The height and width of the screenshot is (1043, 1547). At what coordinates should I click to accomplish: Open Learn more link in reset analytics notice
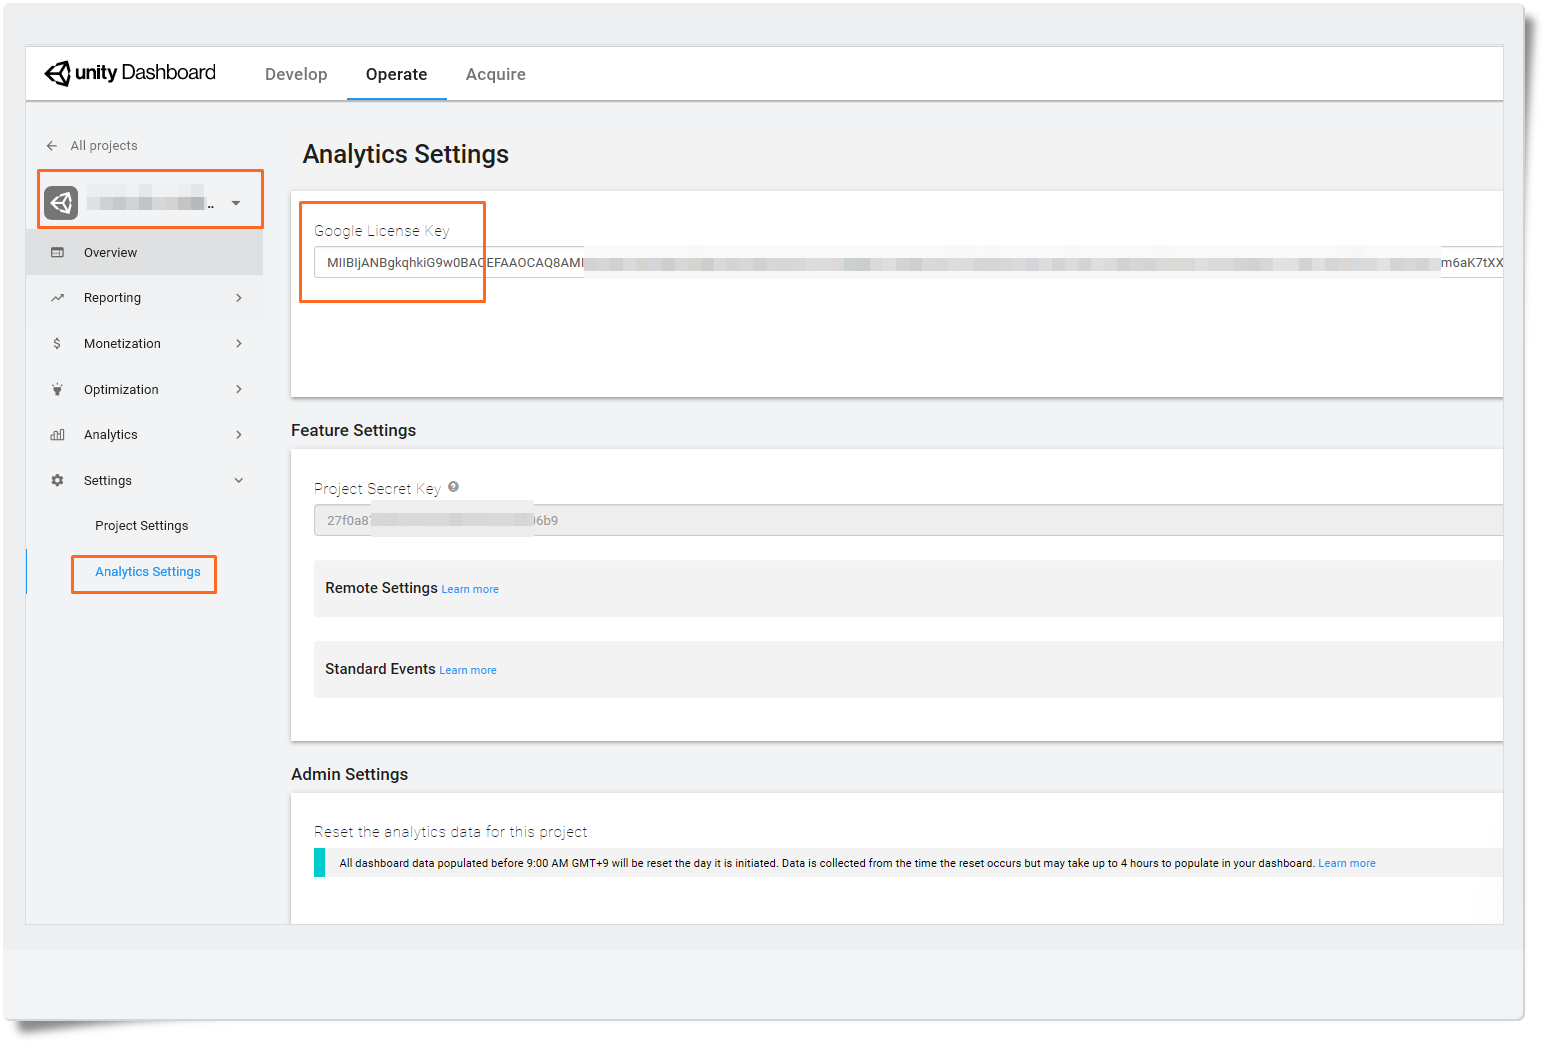click(x=1347, y=864)
